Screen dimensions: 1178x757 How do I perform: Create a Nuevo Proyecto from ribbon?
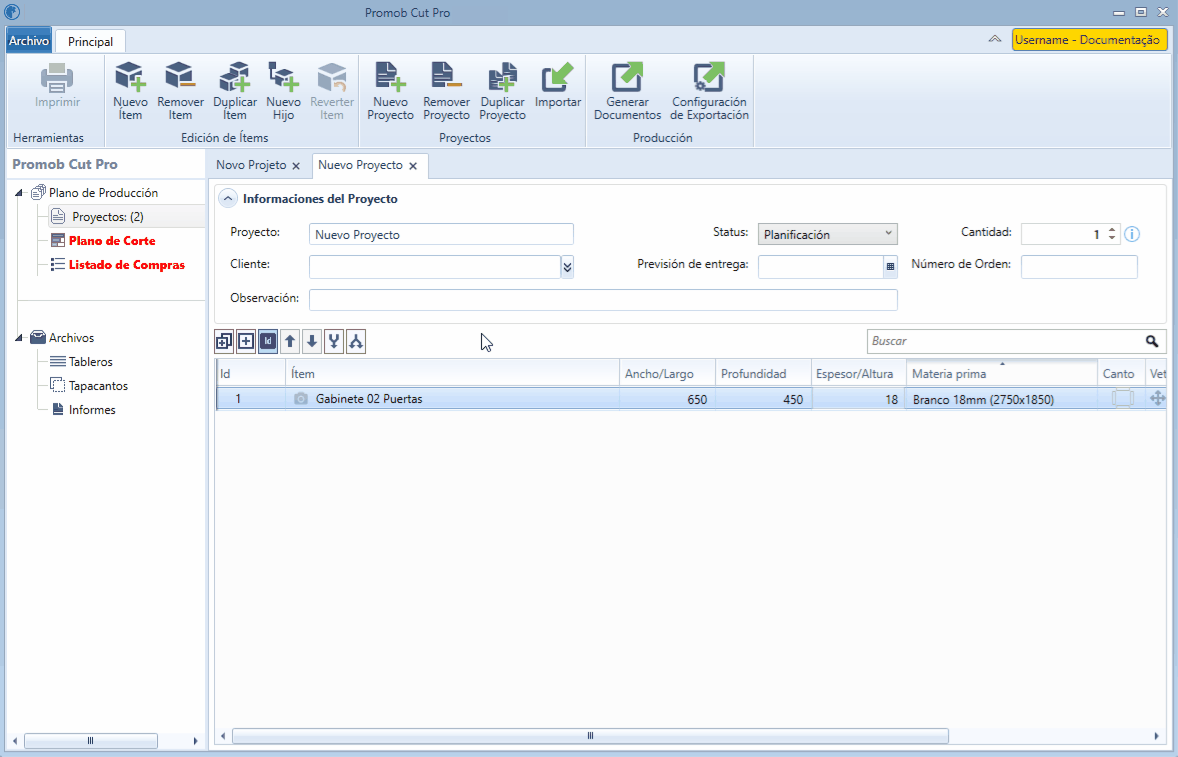pos(390,91)
